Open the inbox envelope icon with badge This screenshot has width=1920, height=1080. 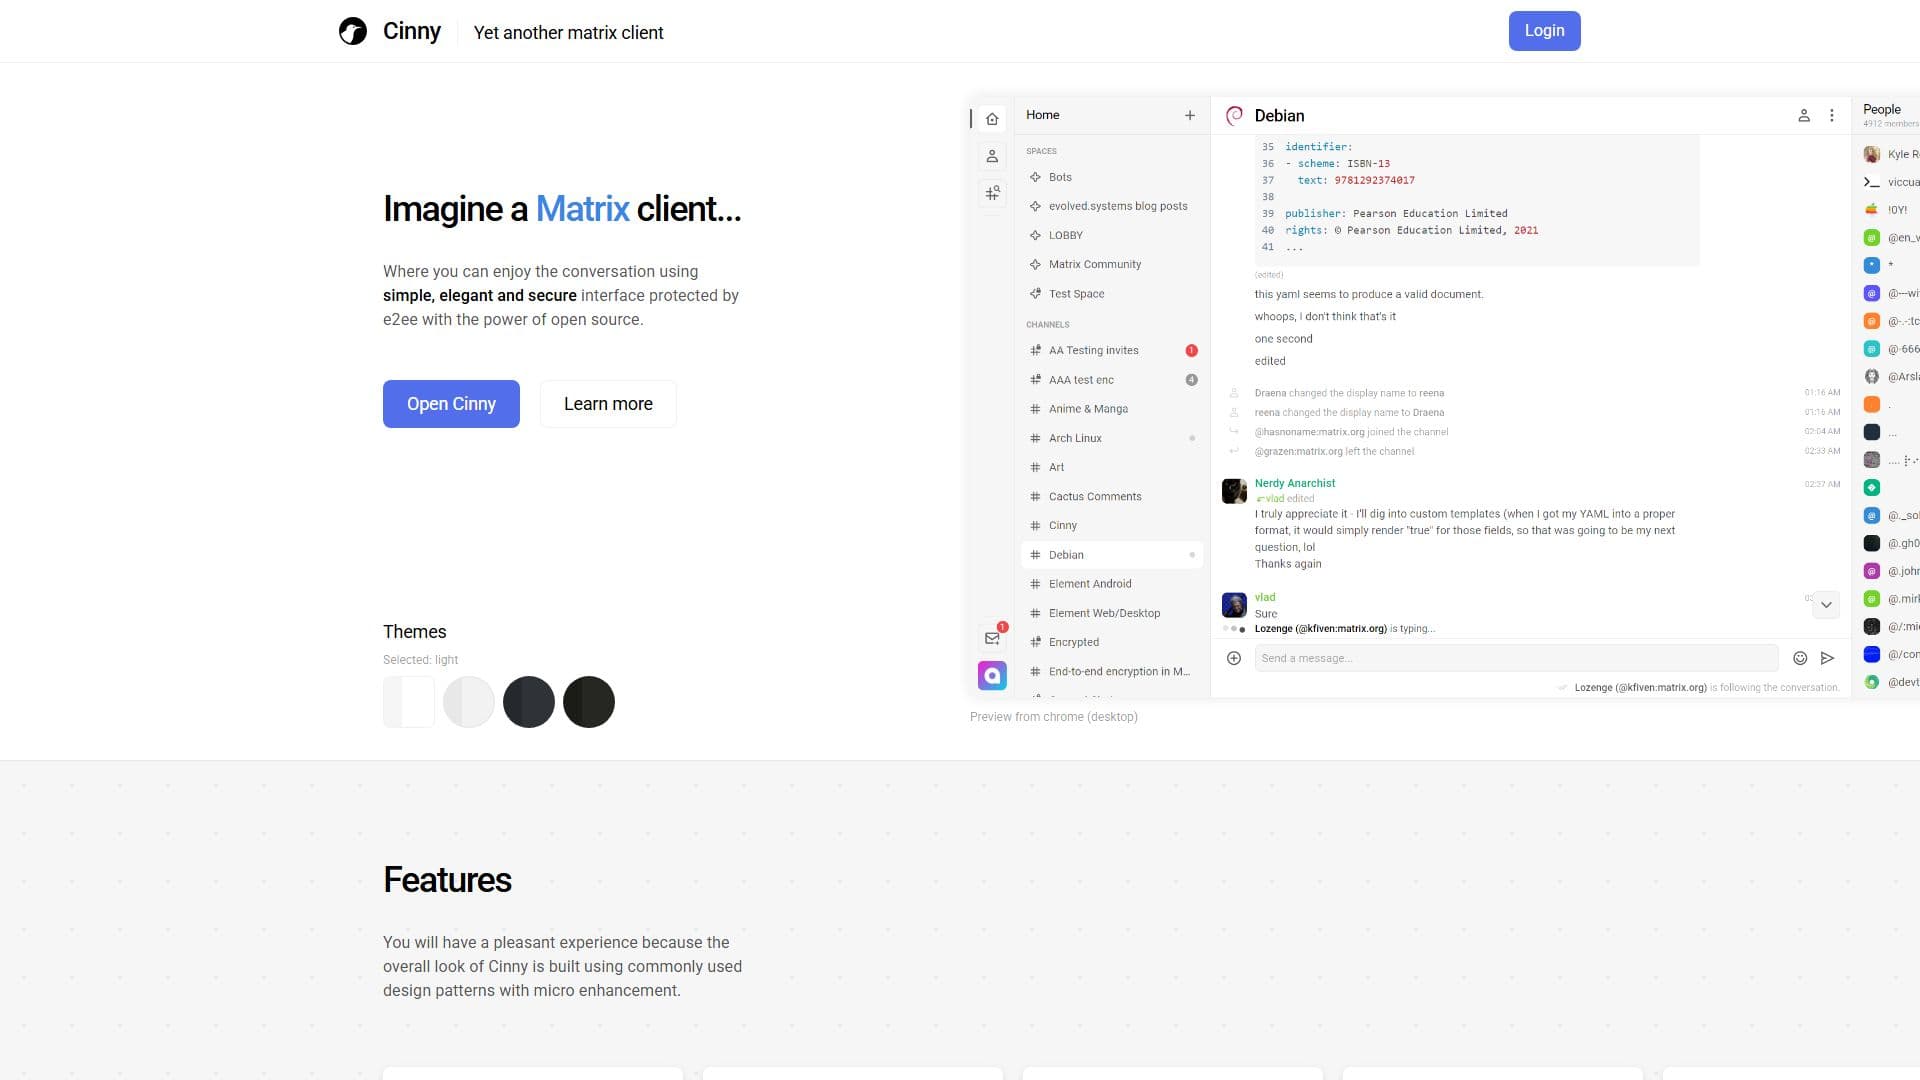(x=992, y=638)
